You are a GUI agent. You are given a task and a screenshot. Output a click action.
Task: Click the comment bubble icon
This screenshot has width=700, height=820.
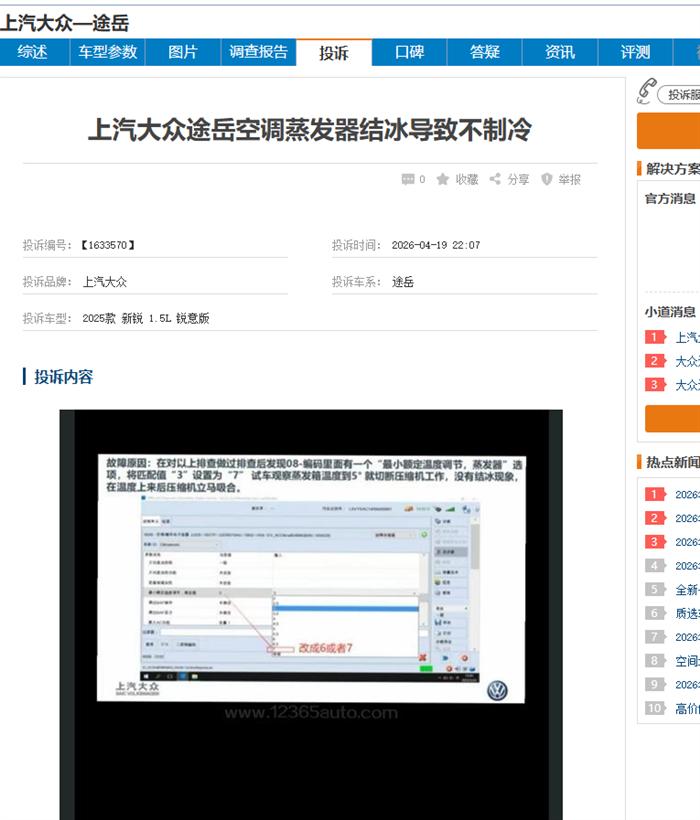pos(408,180)
